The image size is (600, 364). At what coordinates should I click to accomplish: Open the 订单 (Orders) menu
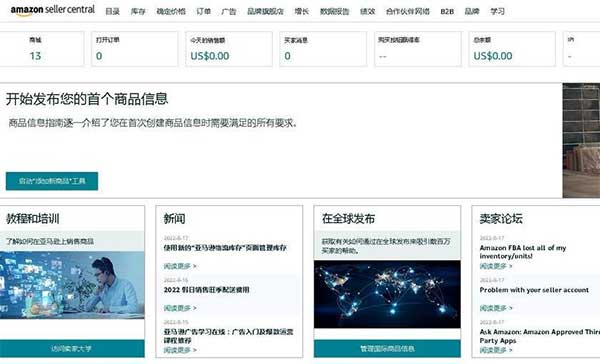pos(204,11)
